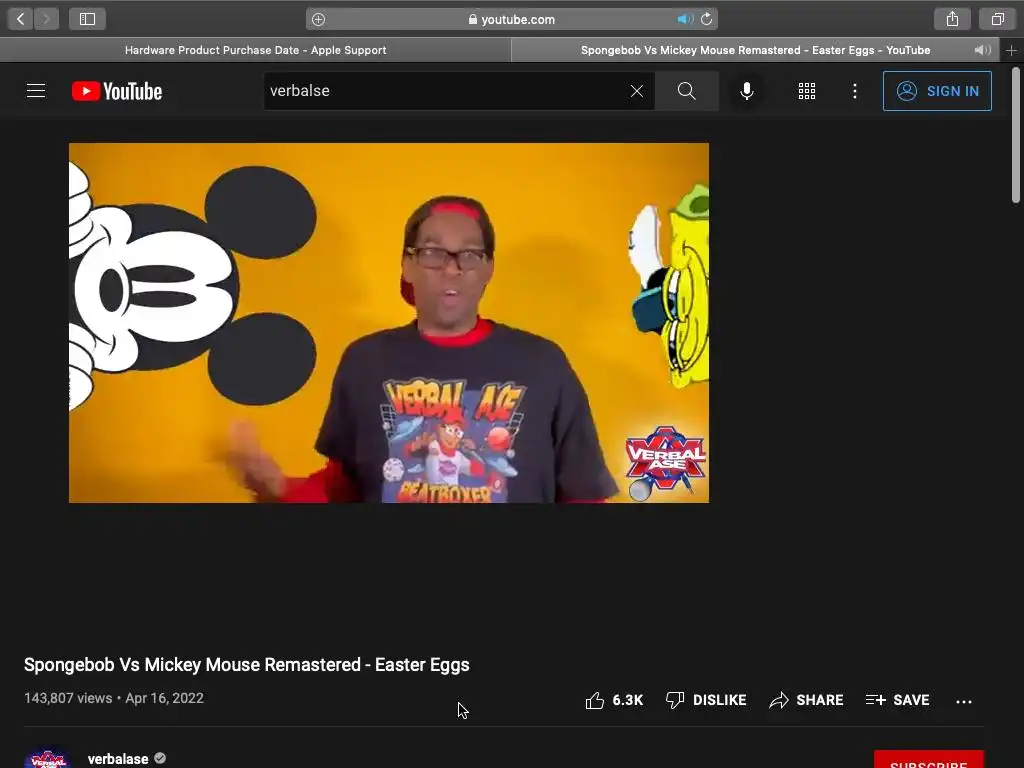
Task: Like the video with thumbs up
Action: [614, 700]
